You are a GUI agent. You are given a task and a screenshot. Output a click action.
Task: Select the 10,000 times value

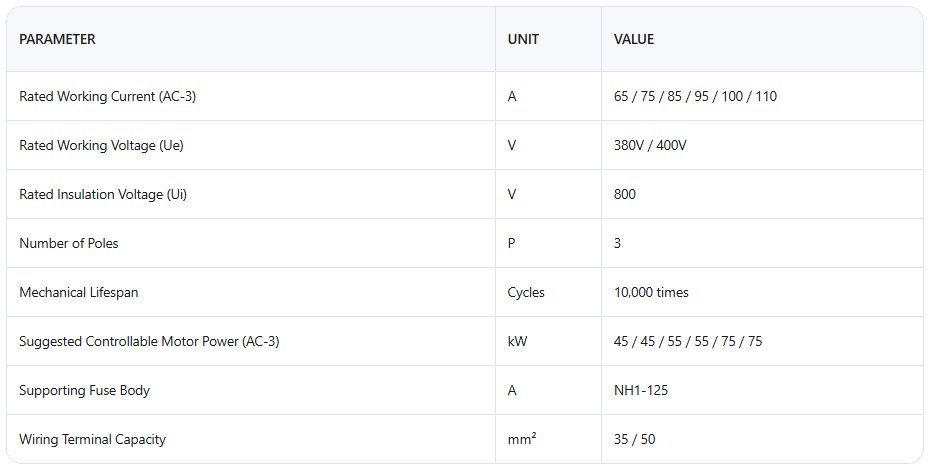(x=651, y=292)
